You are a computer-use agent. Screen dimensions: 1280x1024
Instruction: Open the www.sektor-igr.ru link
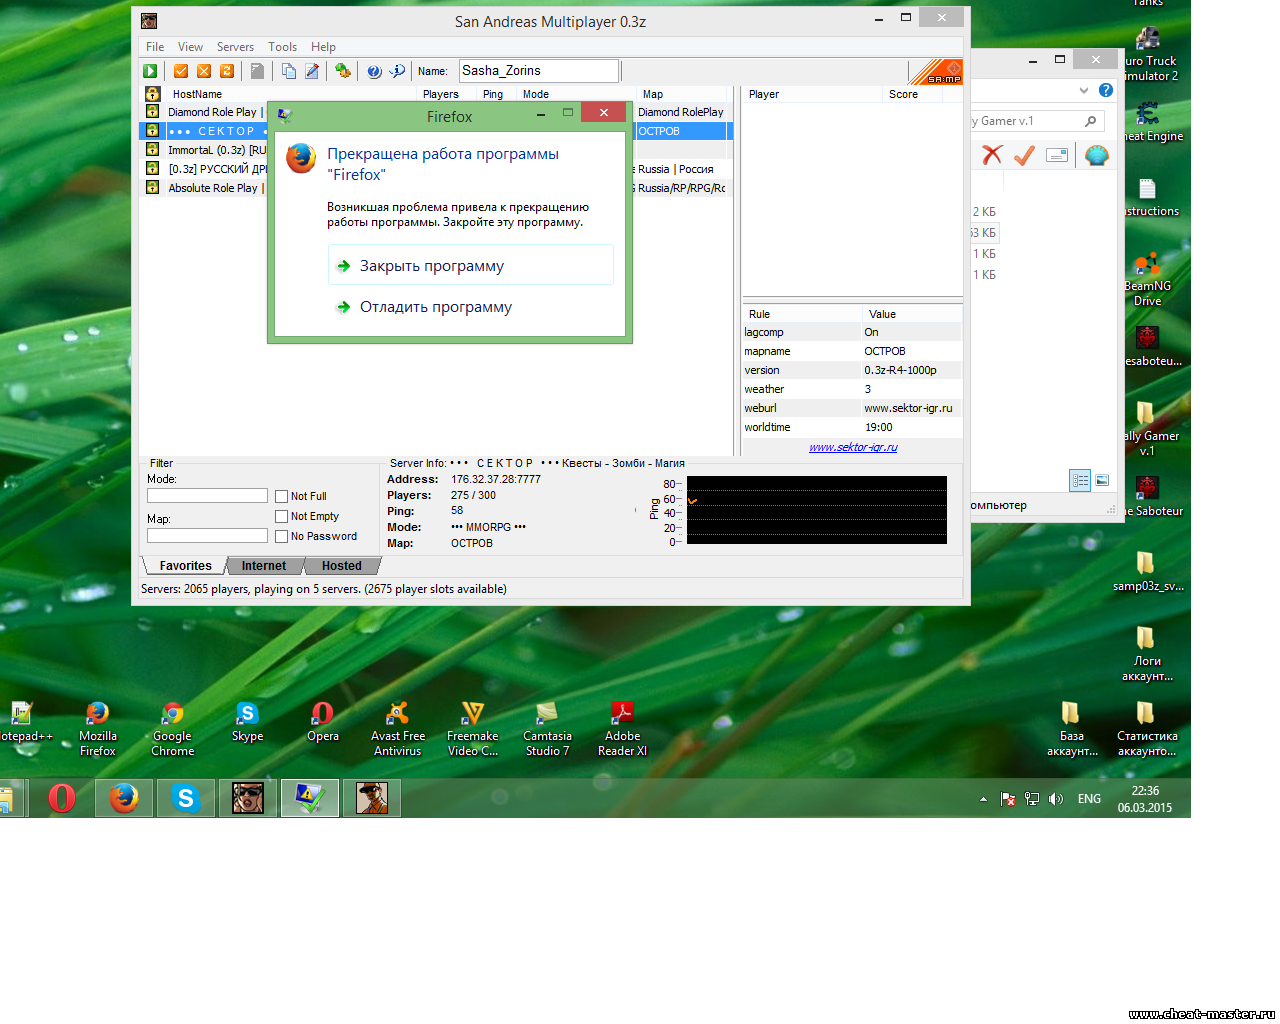(853, 447)
